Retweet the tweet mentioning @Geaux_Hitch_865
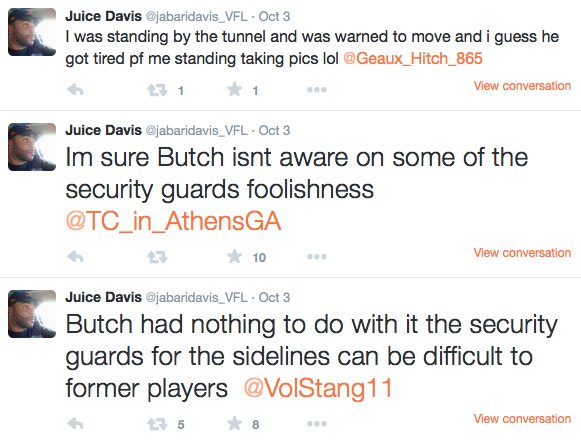The height and width of the screenshot is (441, 581). coord(157,90)
